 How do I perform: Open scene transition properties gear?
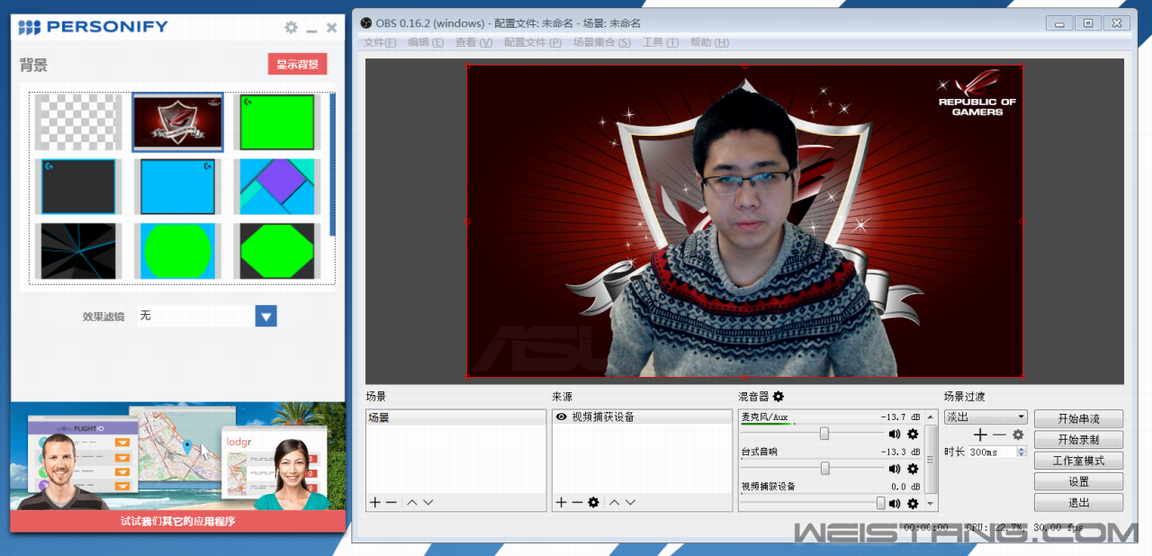[x=1018, y=435]
